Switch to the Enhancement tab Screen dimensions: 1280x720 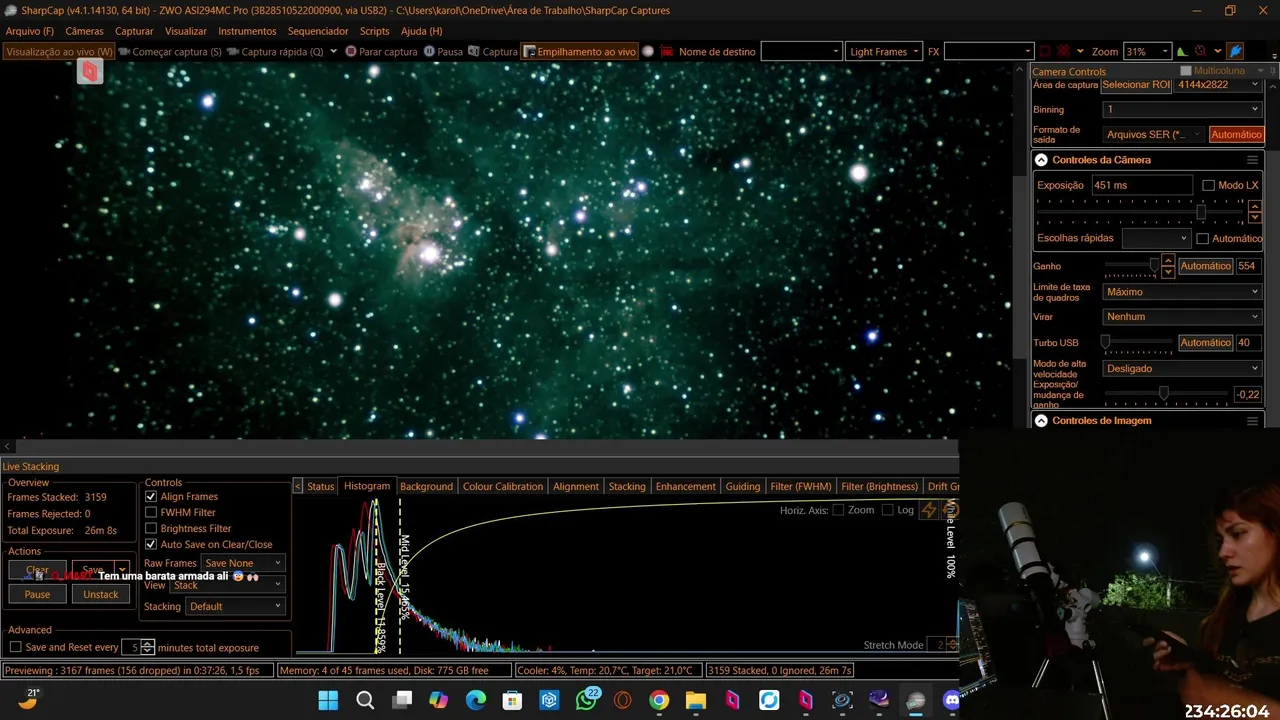tap(685, 486)
